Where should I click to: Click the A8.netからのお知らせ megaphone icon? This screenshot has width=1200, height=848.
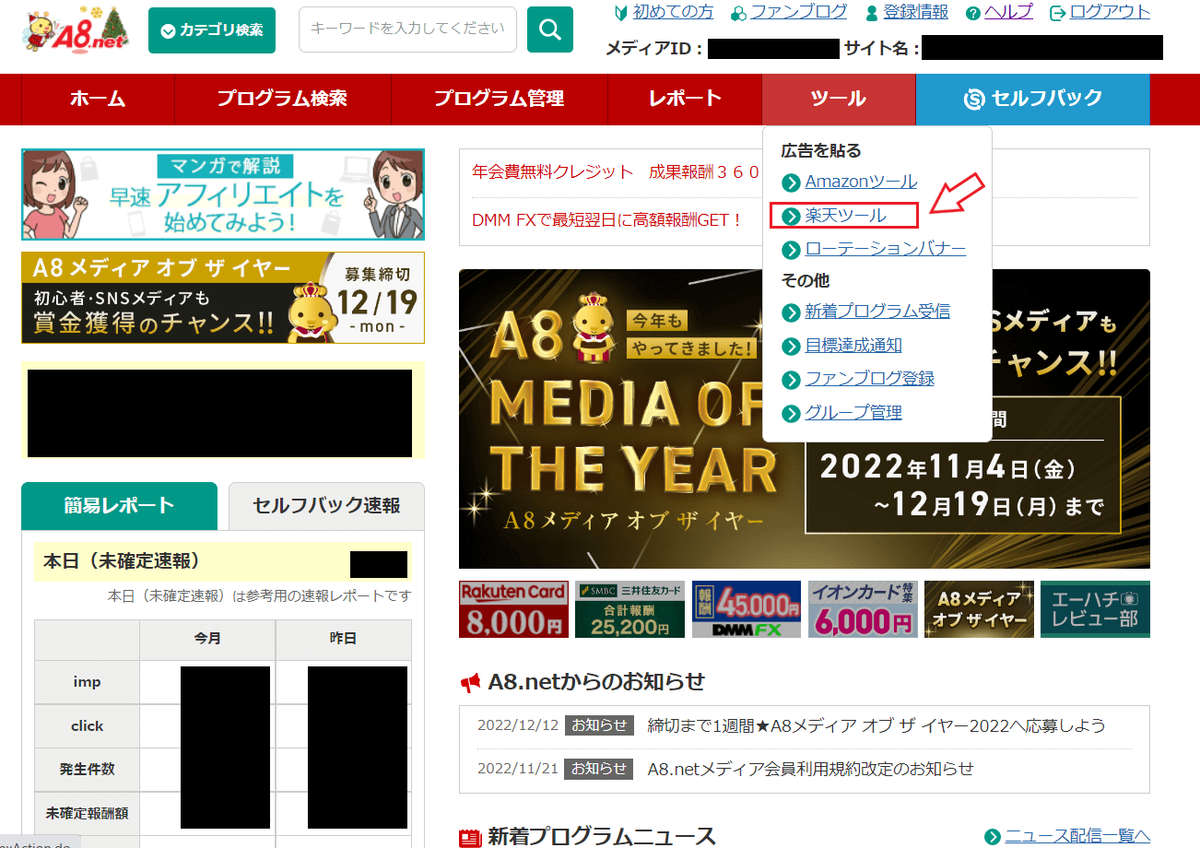470,682
